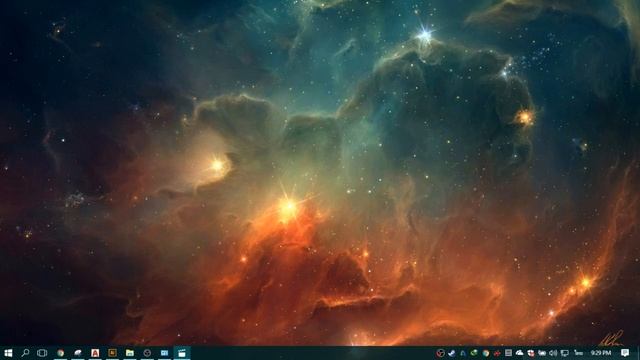
Task: Open the gray circular app on taskbar
Action: 147,353
